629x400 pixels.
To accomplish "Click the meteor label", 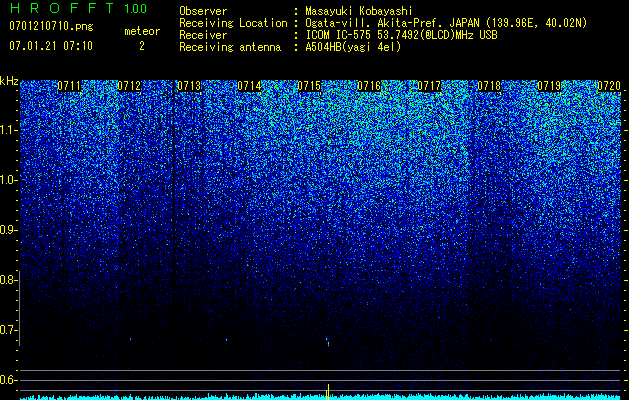I will 142,31.
